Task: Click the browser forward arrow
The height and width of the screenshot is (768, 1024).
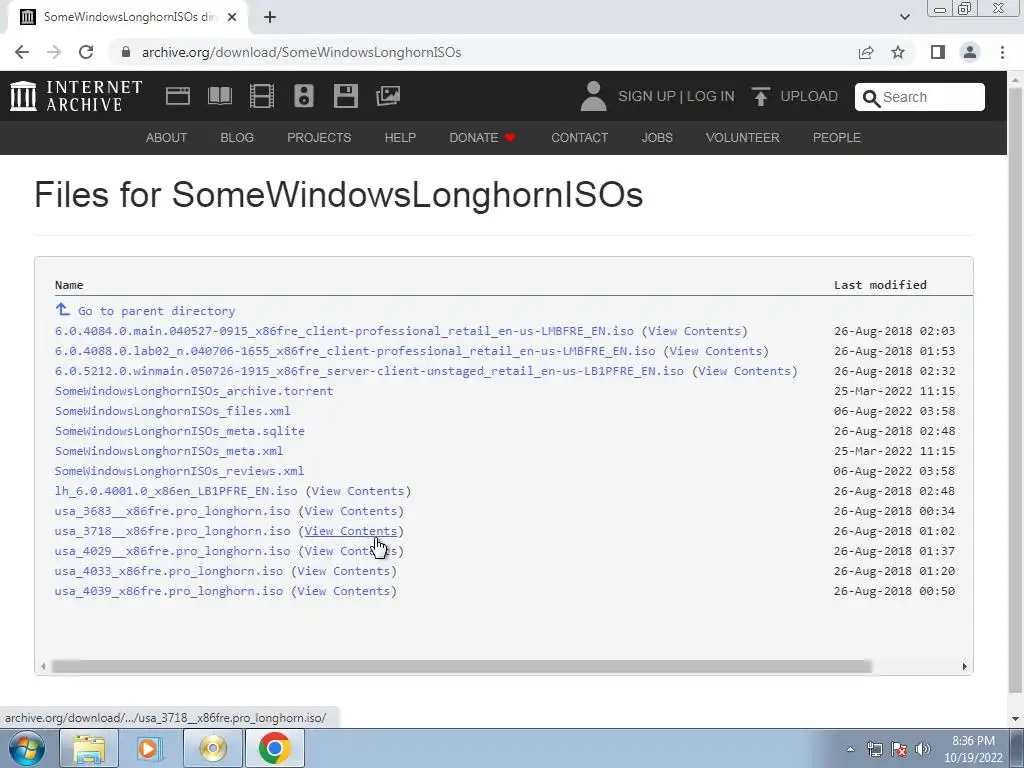Action: (54, 52)
